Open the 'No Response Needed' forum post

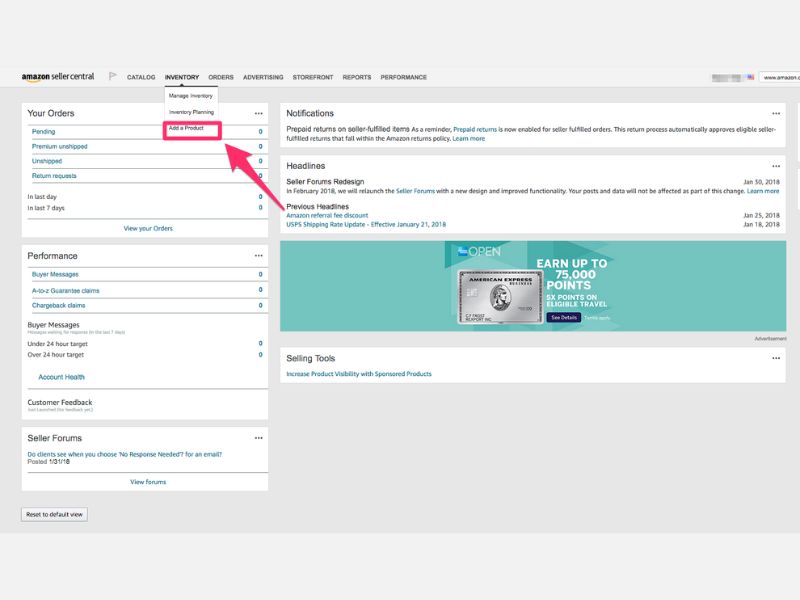pos(124,454)
